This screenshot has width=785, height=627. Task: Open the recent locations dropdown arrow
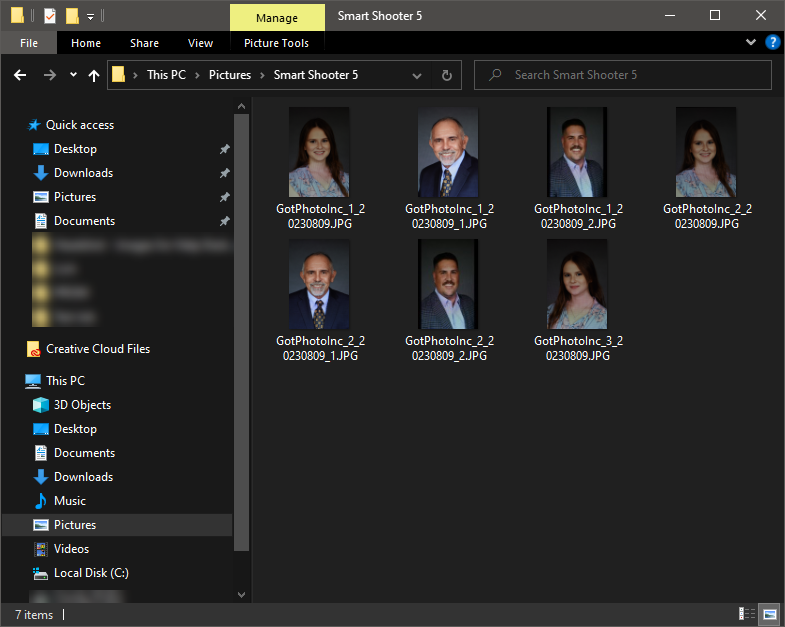click(74, 75)
